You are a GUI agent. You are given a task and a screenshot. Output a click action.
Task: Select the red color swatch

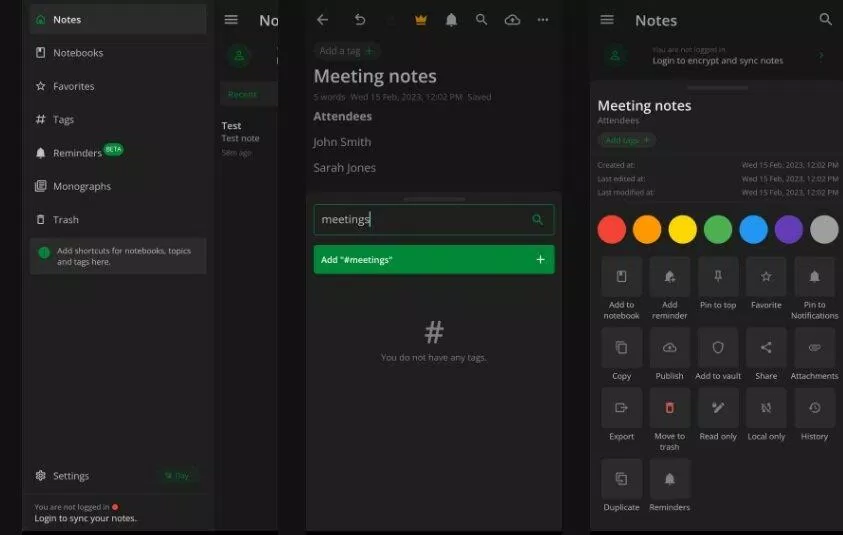tap(612, 229)
